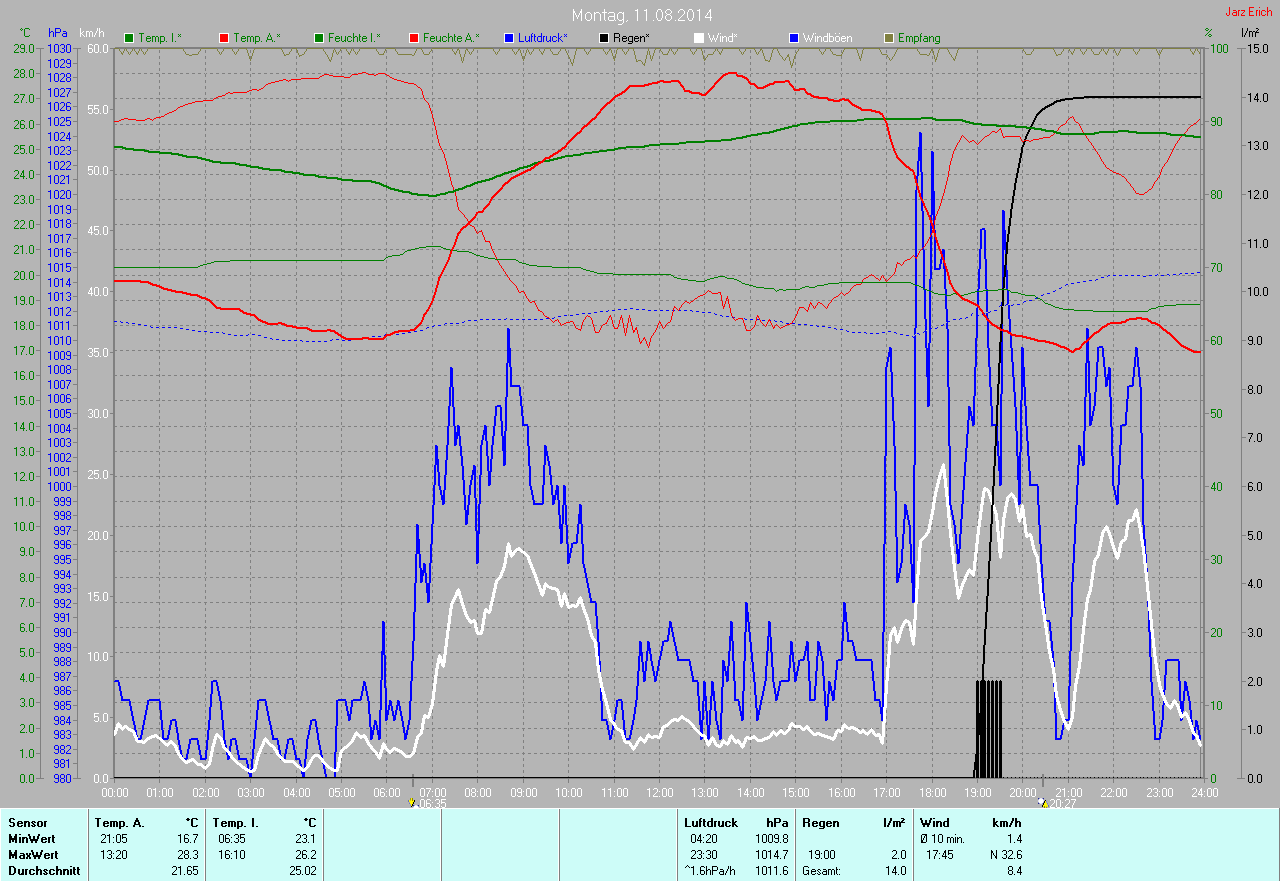Click the red Feuchte A. legend square
Viewport: 1280px width, 881px height.
(x=414, y=38)
